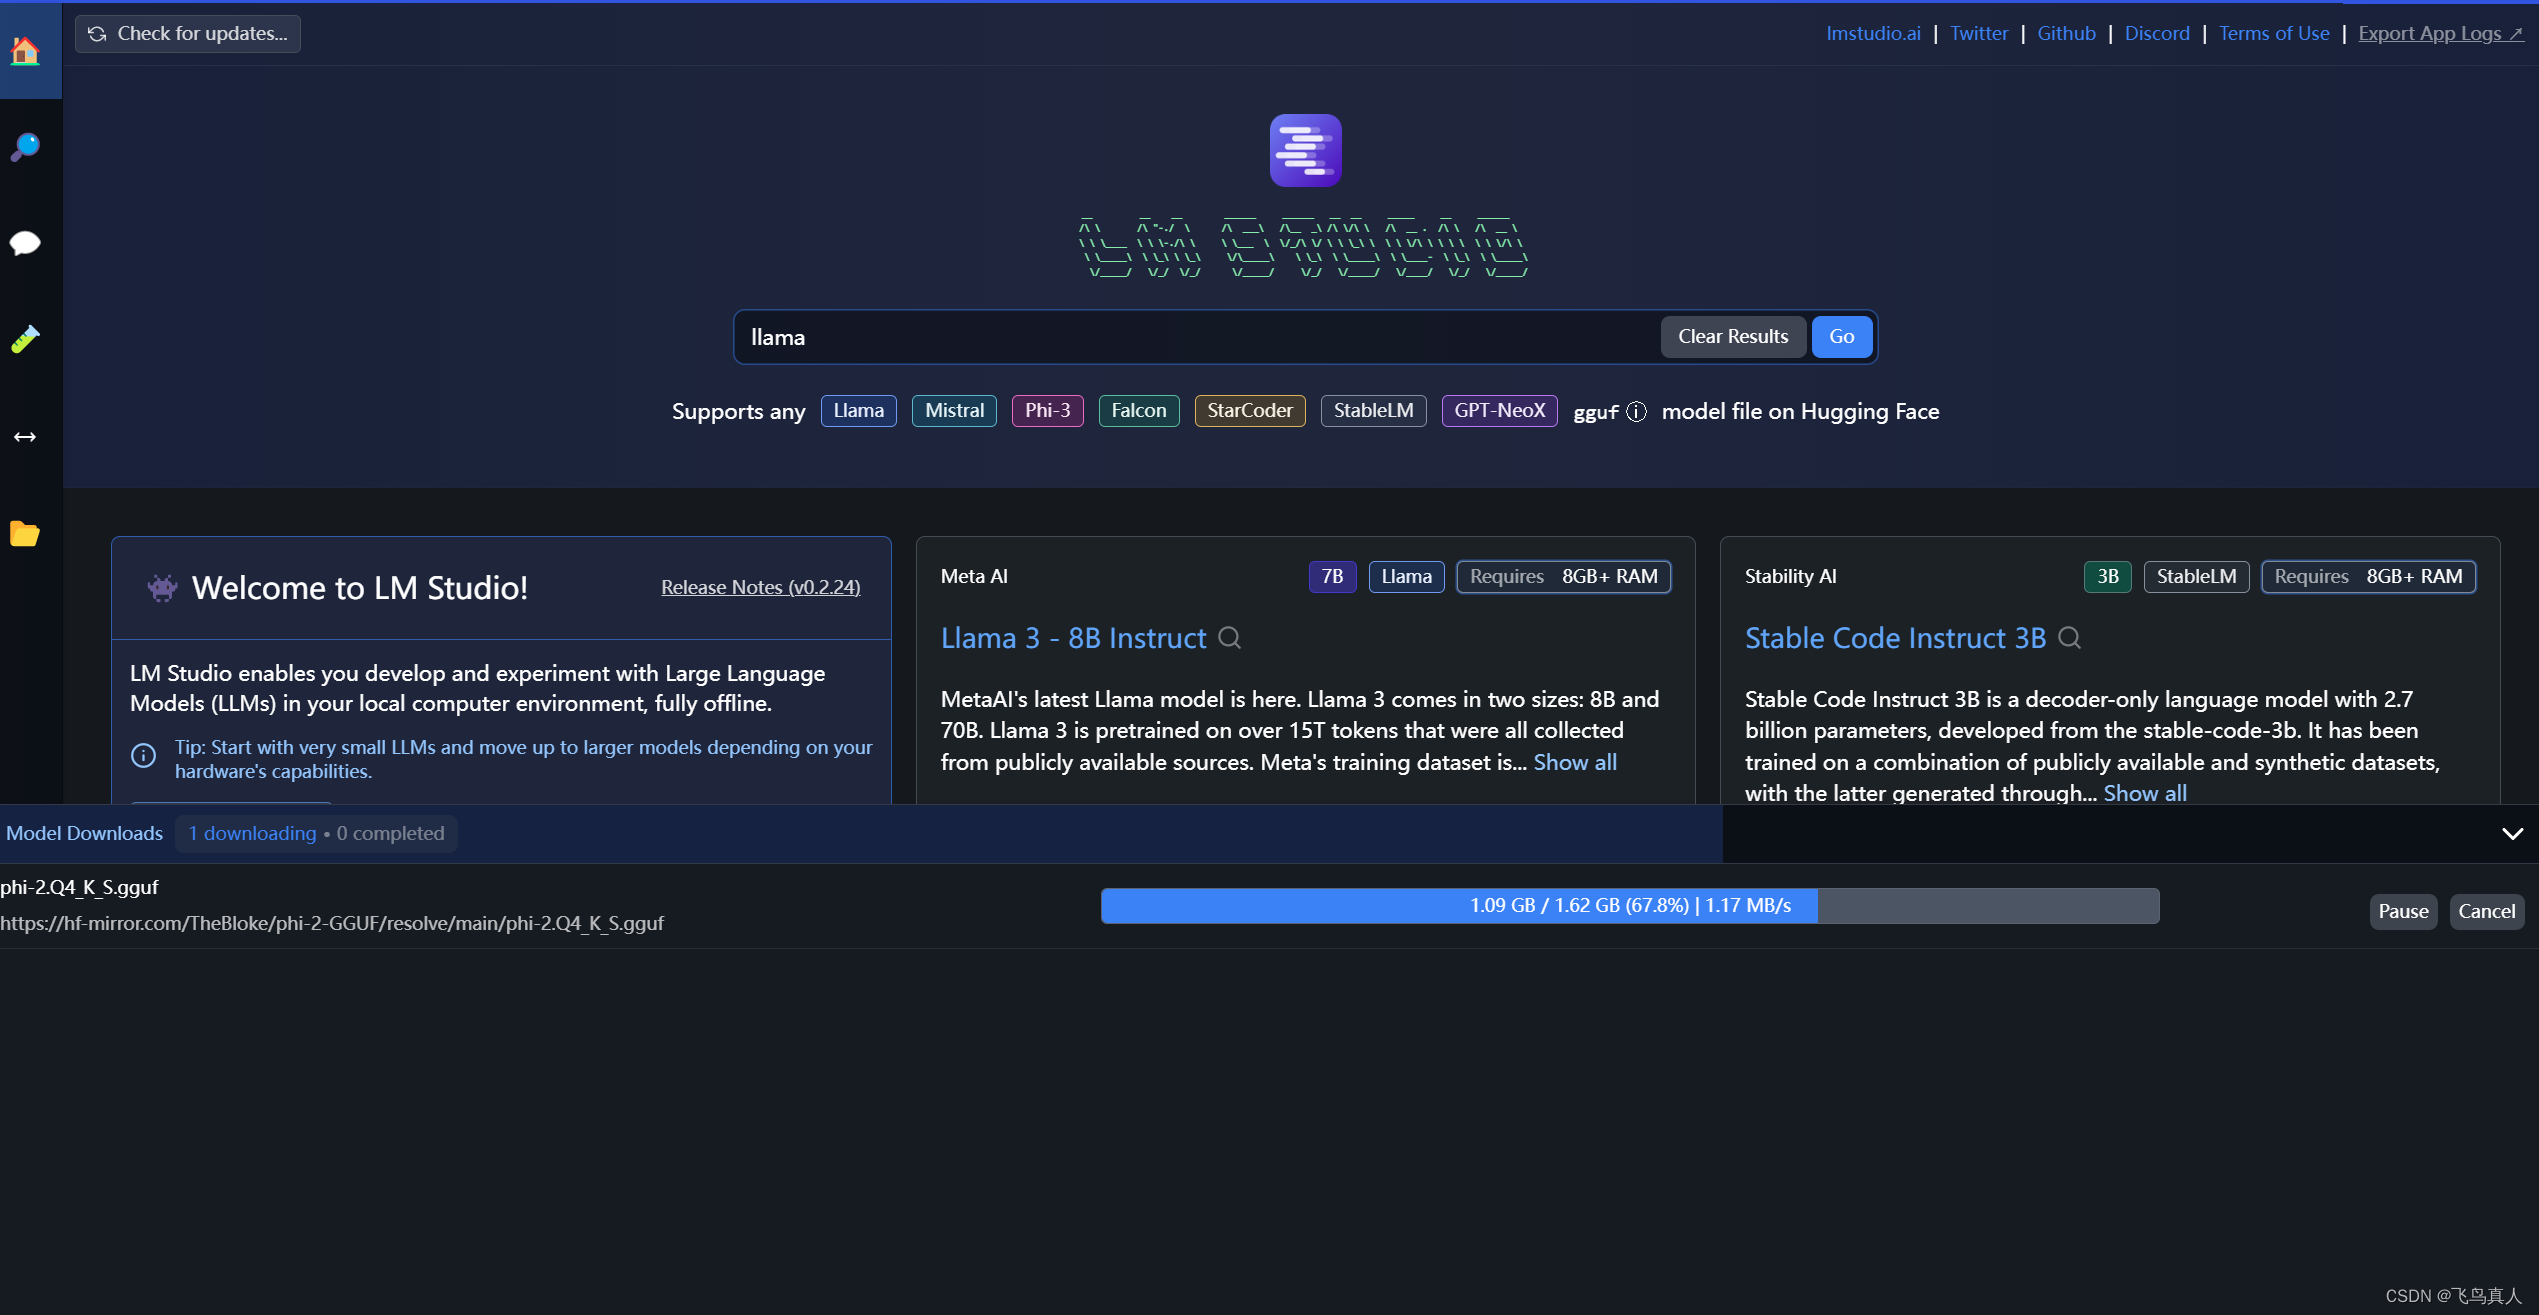Open the Home sidebar icon
This screenshot has width=2539, height=1315.
pos(25,50)
